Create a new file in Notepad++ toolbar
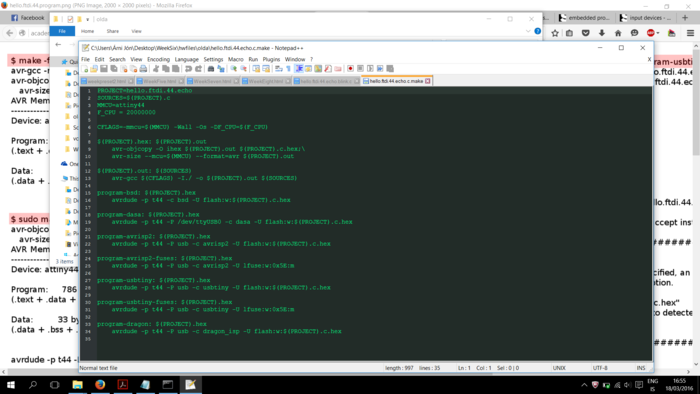The image size is (700, 394). click(x=85, y=69)
